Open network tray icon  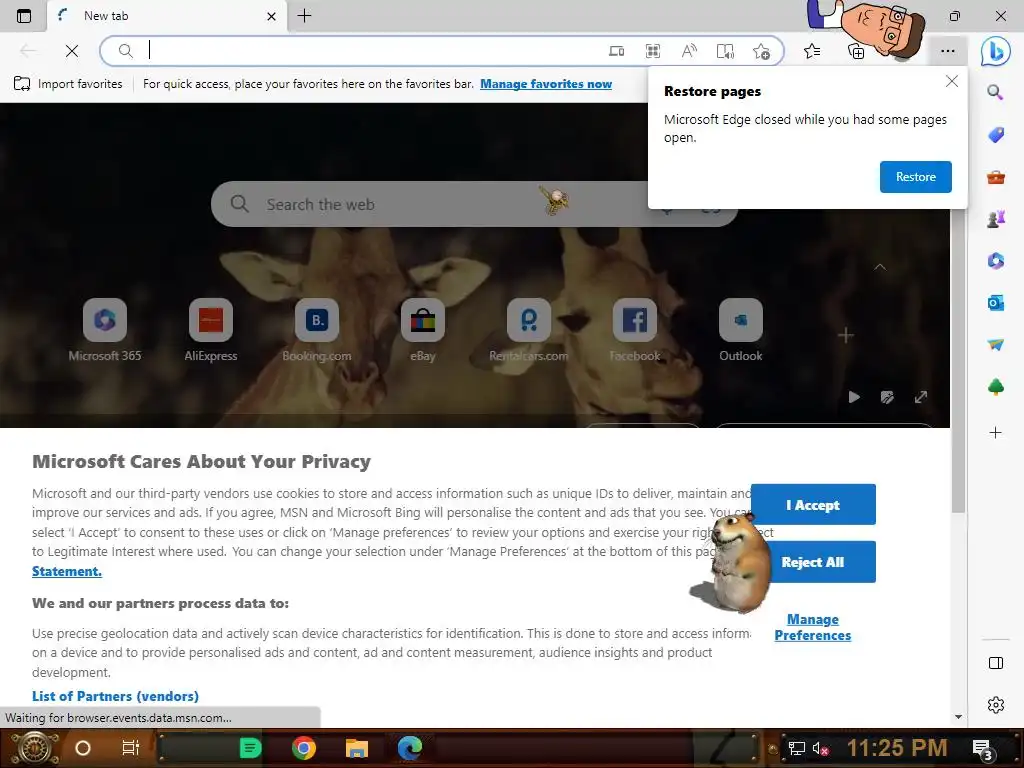(796, 748)
